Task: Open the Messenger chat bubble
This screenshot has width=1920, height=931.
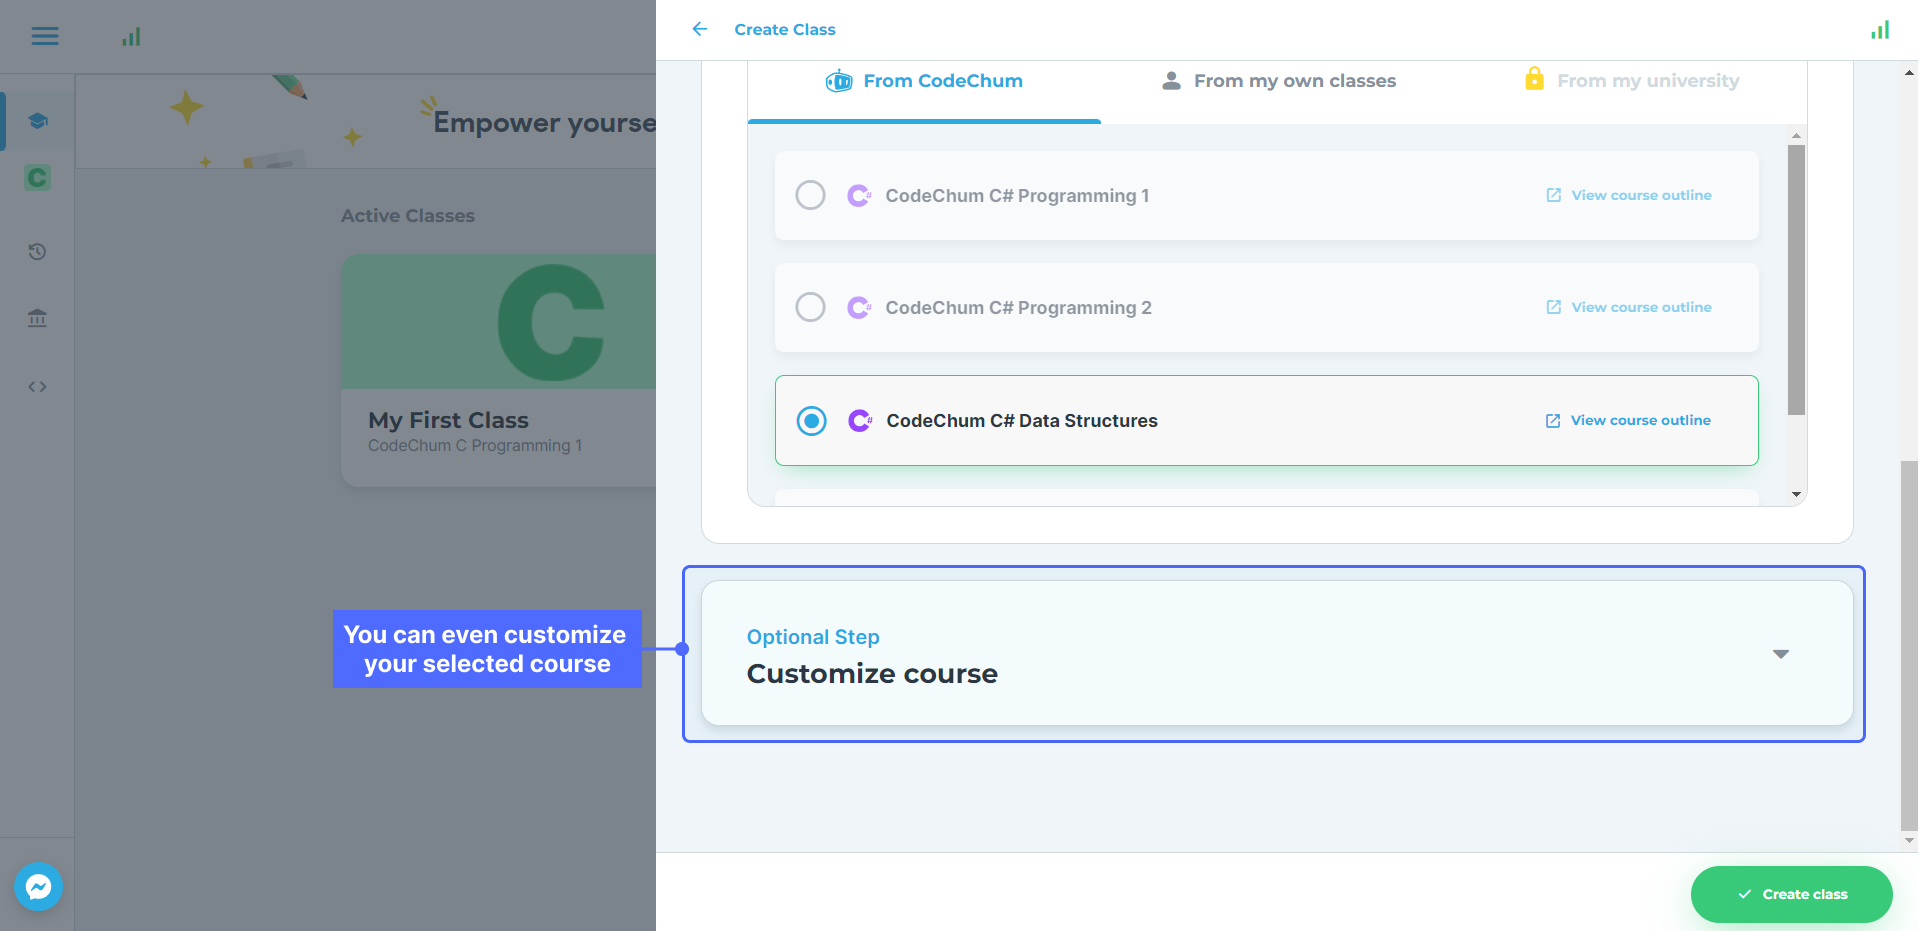Action: coord(39,887)
